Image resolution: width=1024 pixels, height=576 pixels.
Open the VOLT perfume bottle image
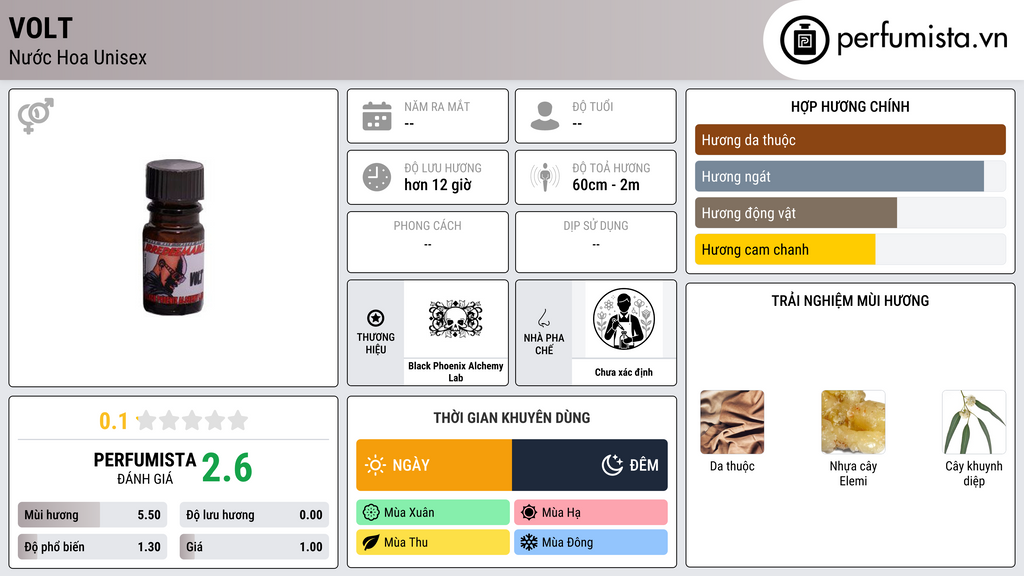(x=174, y=237)
